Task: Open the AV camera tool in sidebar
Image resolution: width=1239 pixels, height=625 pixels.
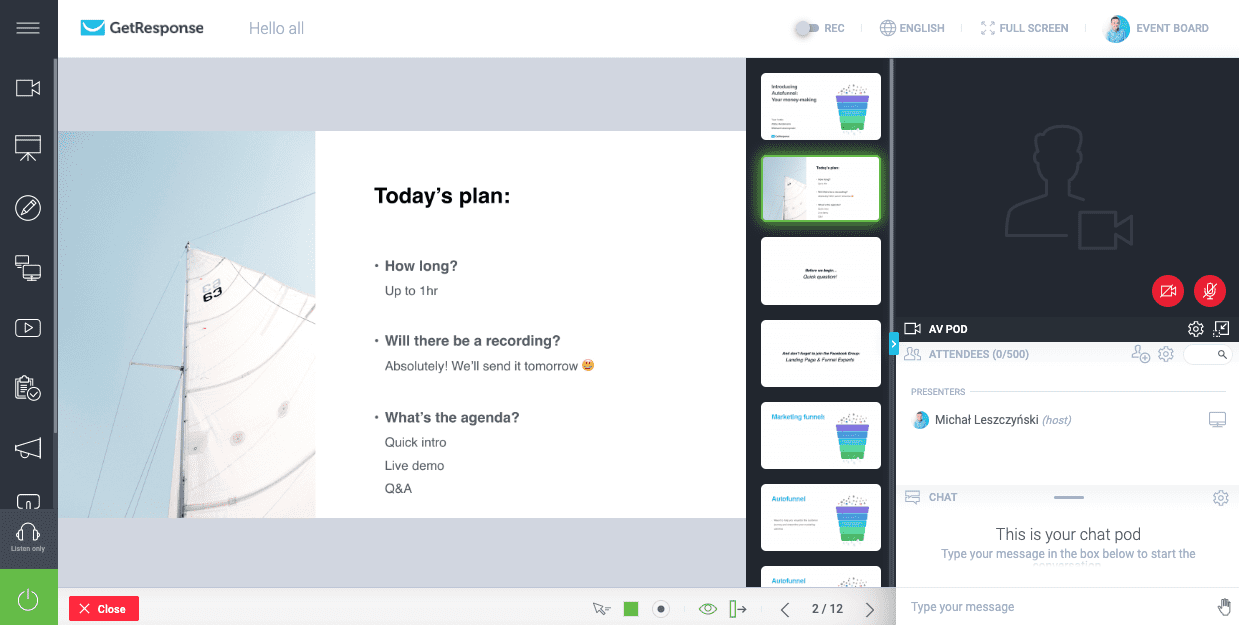Action: [28, 88]
